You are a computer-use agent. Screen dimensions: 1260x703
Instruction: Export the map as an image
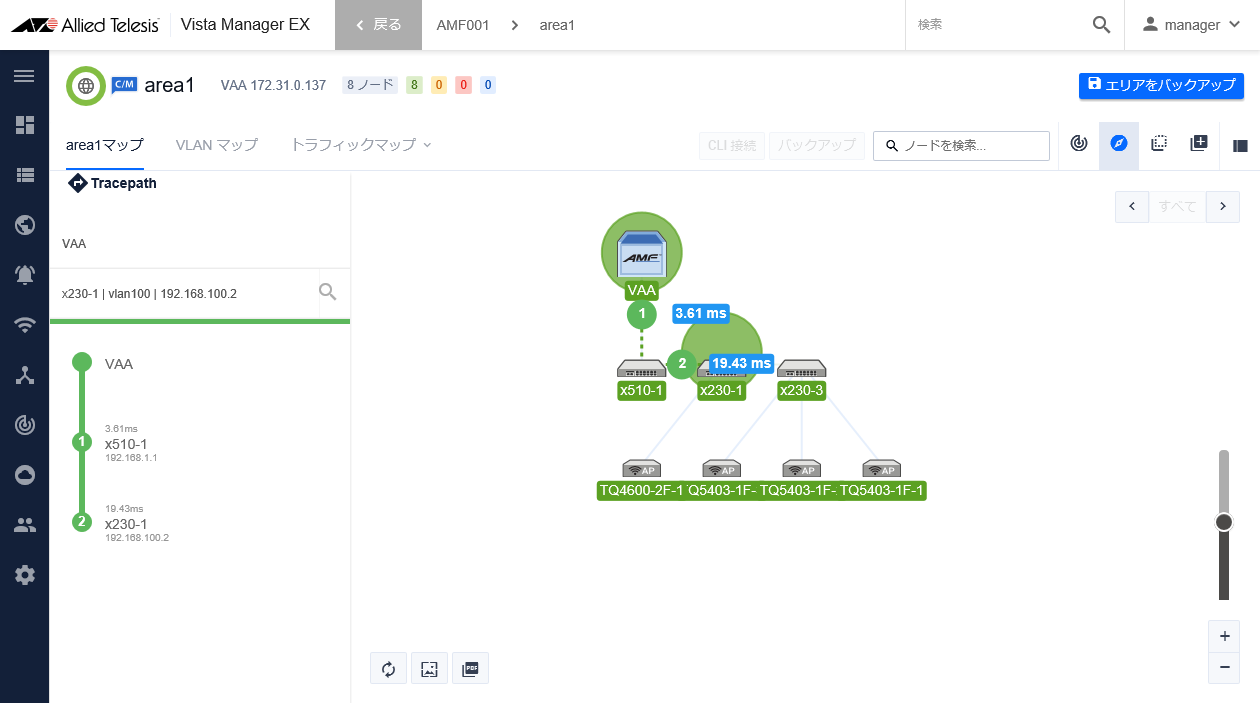(429, 669)
